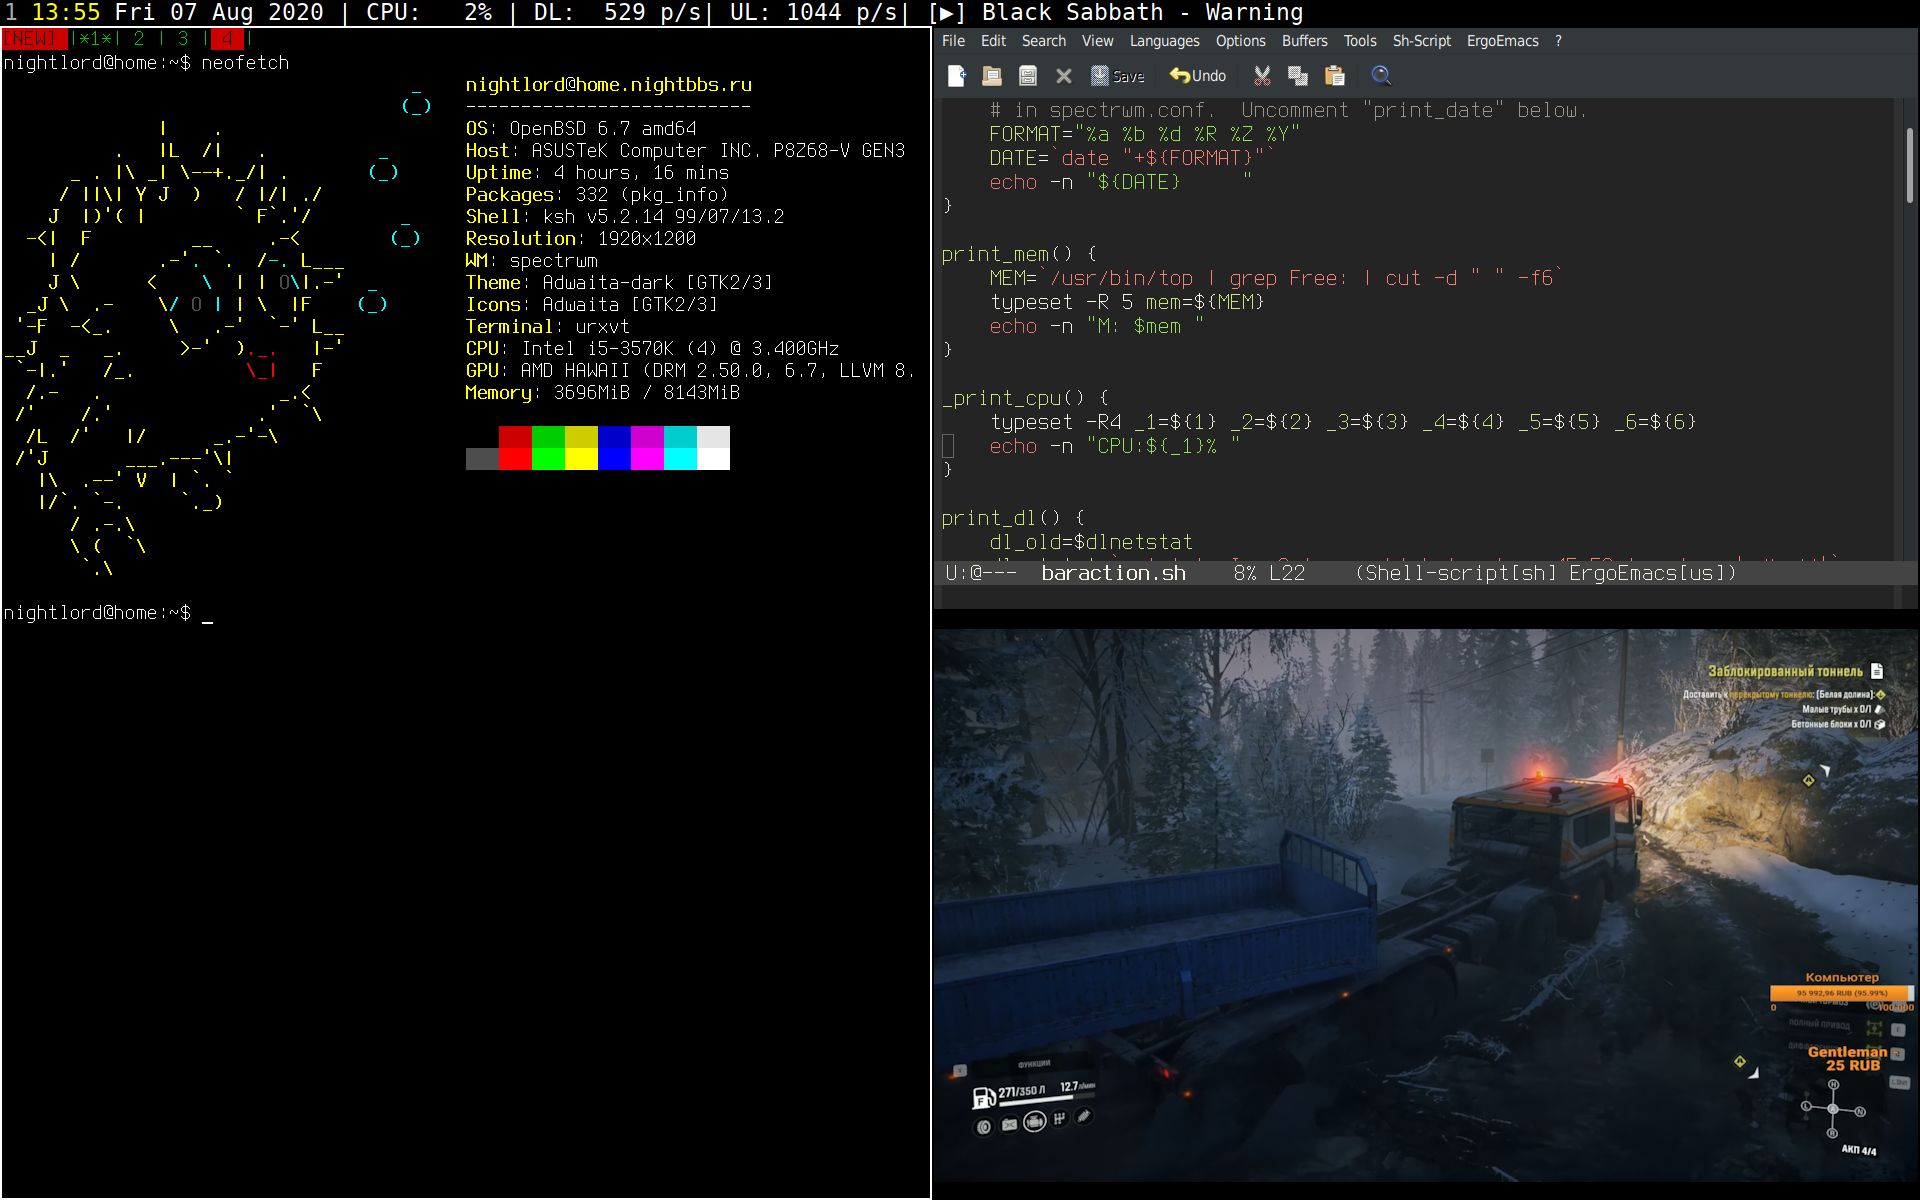Click the CPU: 2% indicator in the bar

[429, 13]
